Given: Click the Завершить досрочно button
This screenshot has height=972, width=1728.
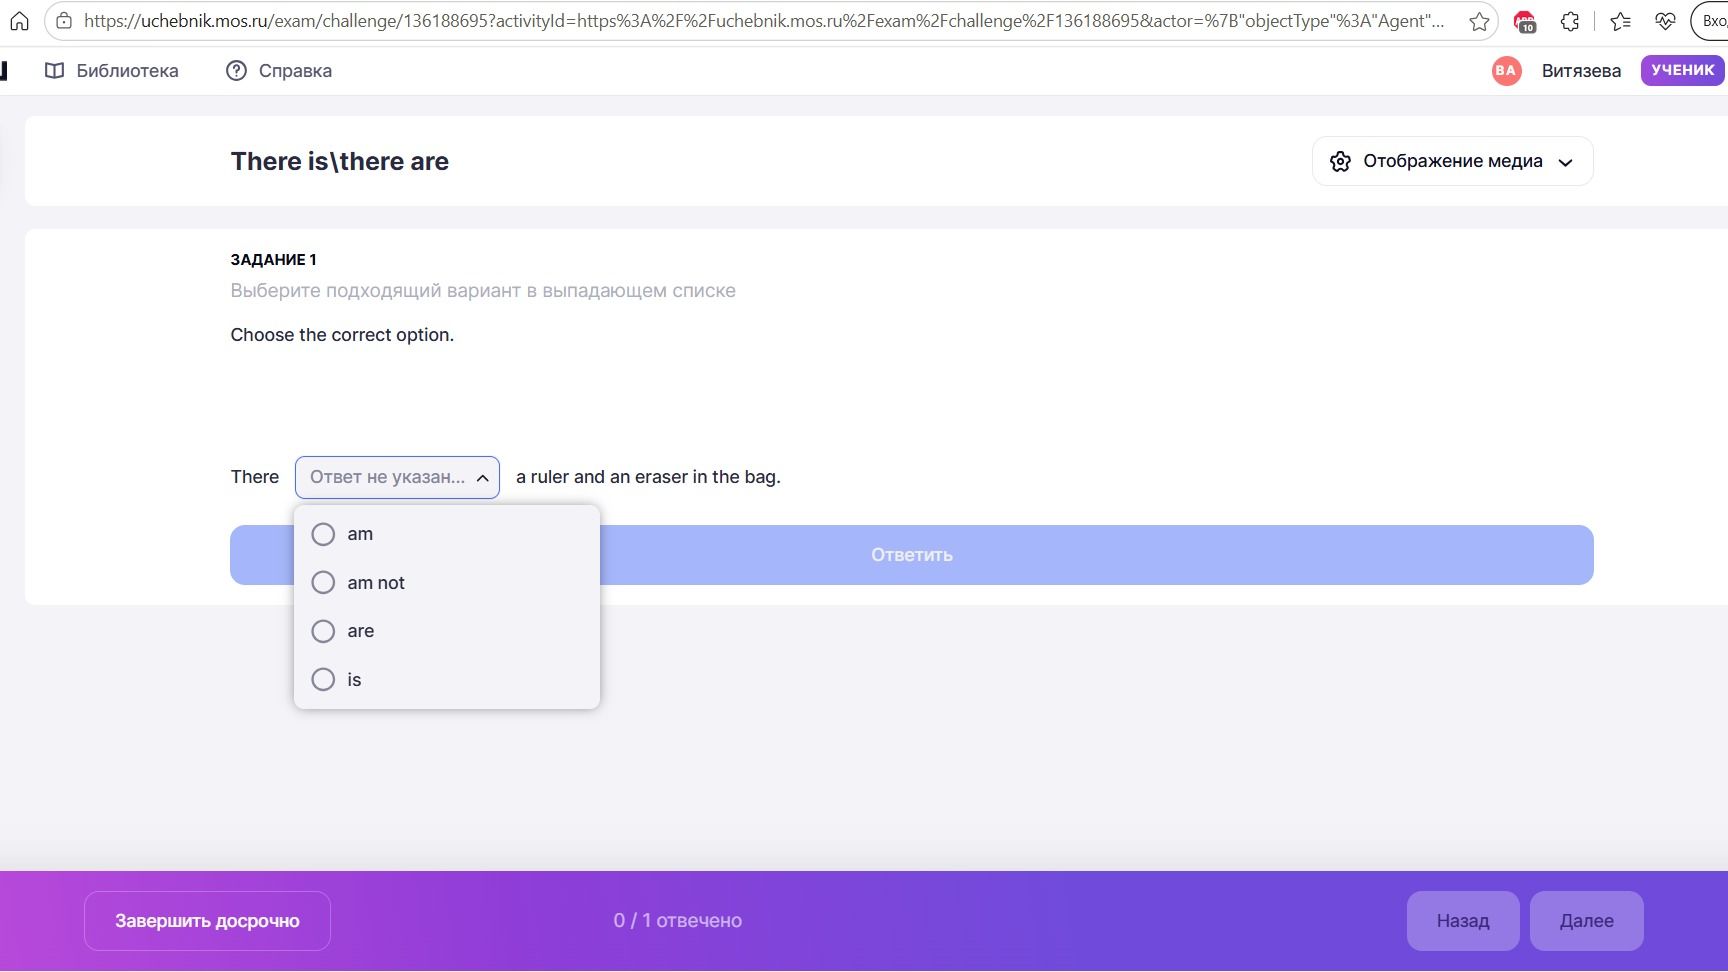Looking at the screenshot, I should (207, 921).
